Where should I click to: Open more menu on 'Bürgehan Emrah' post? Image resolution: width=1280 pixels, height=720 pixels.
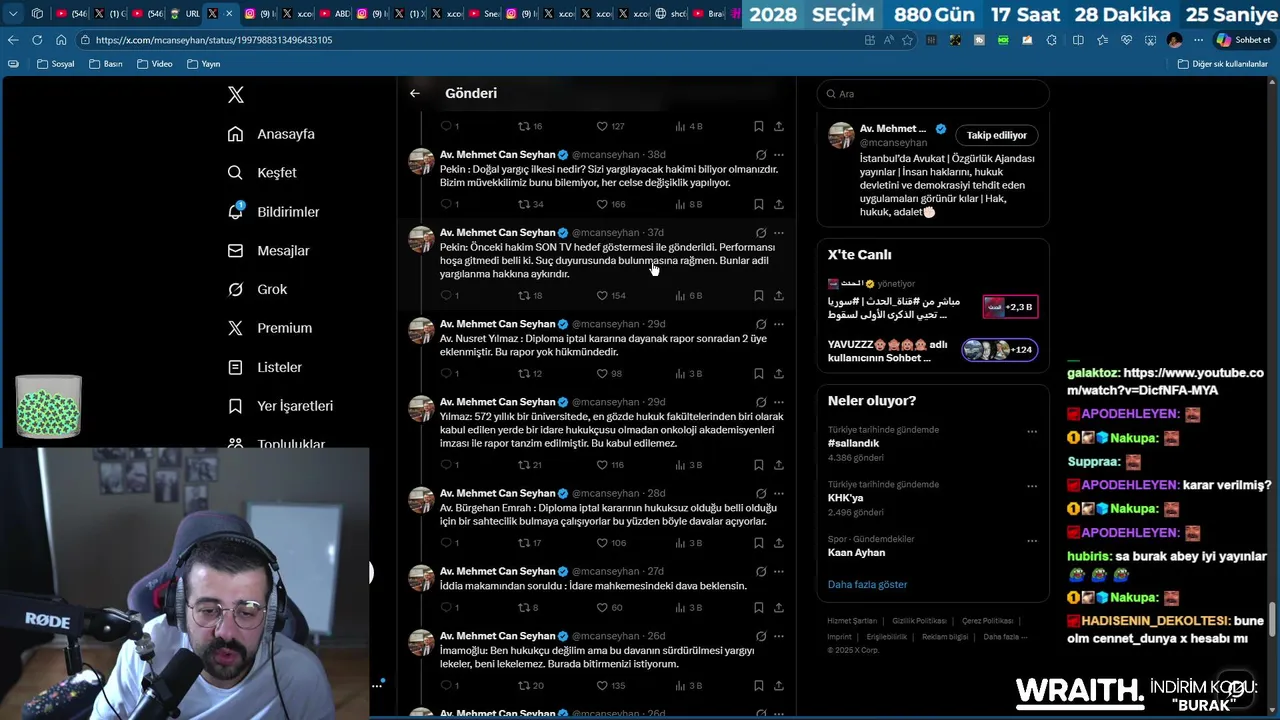point(779,493)
